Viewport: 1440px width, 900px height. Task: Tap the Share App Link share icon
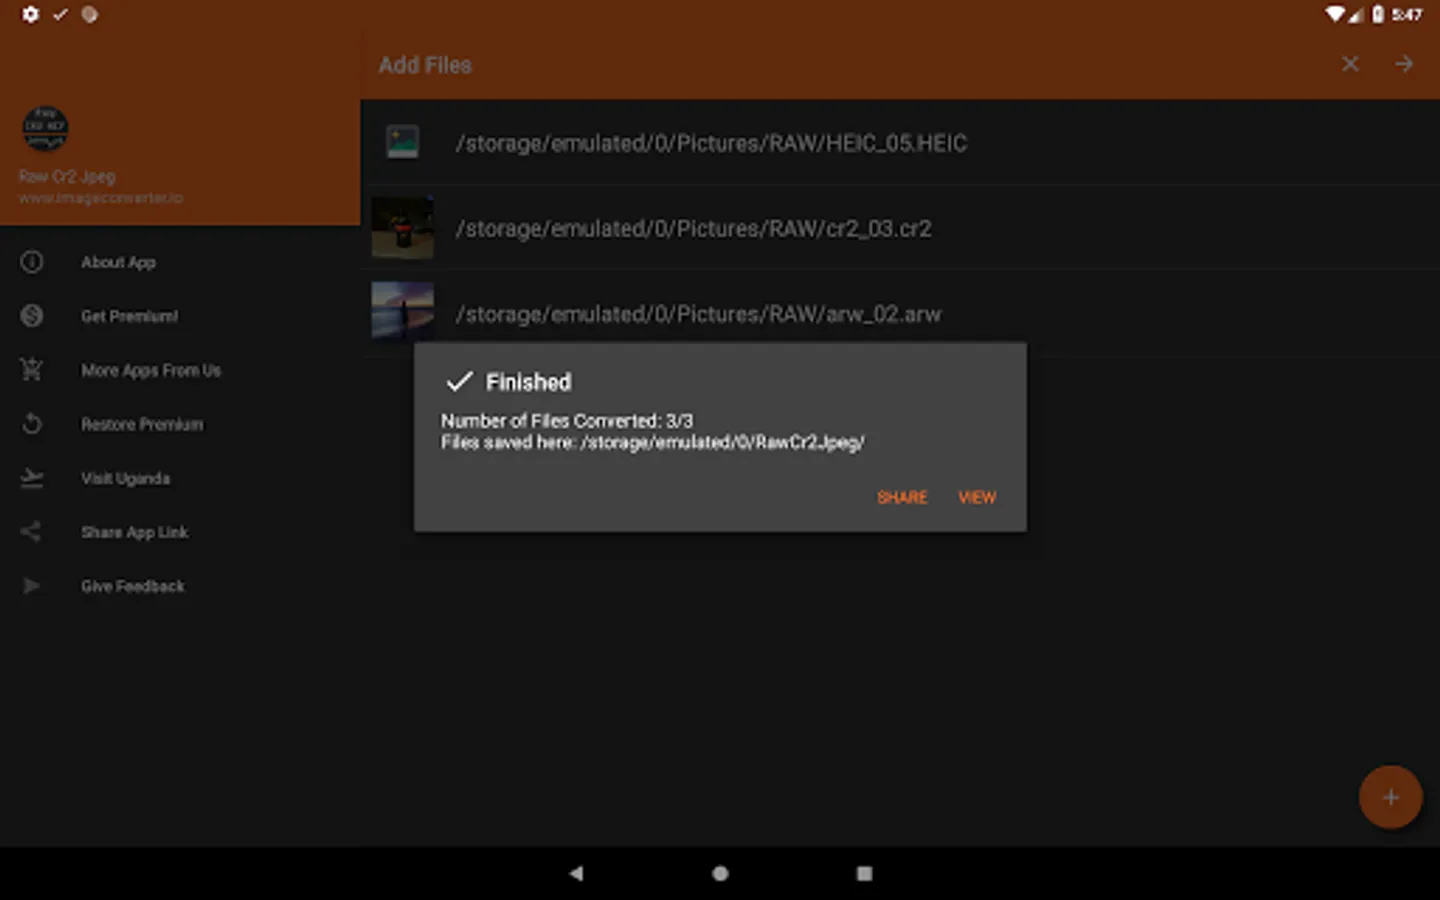click(x=32, y=532)
